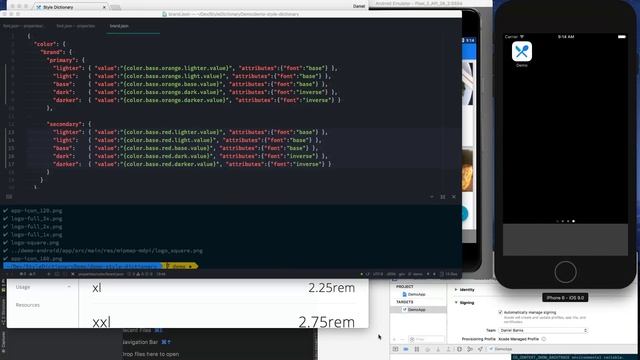Click the iOS simulator page indicator dots
Viewport: 640px width, 360px height.
(565, 221)
